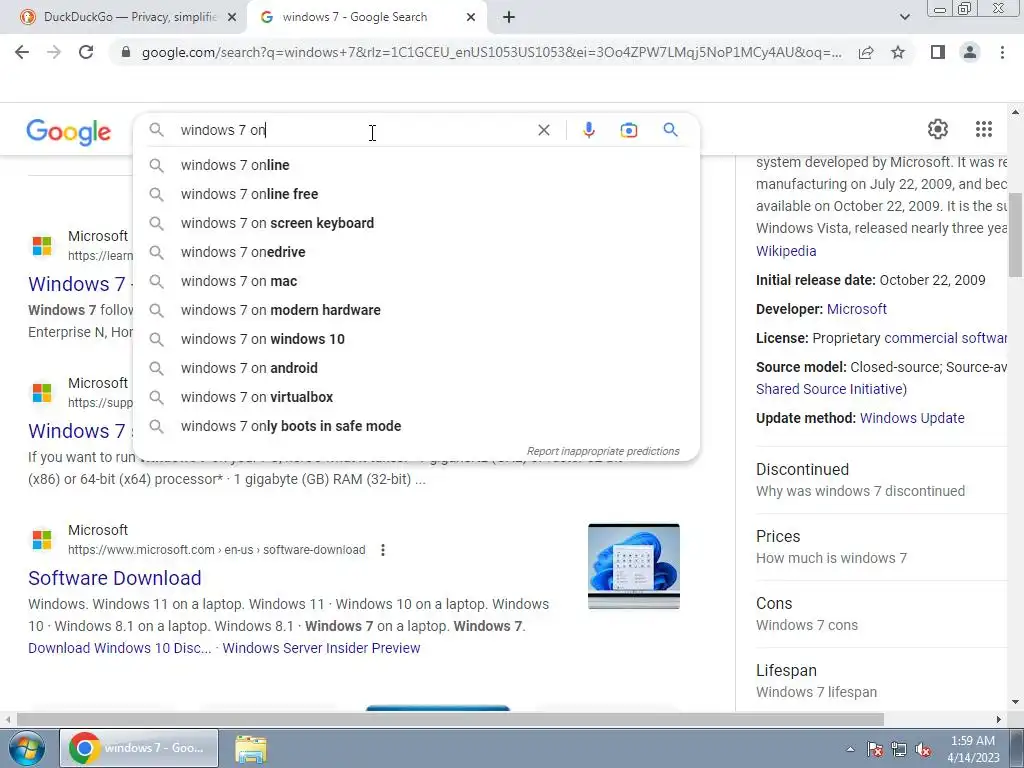Expand 'Discontinued' related question
The height and width of the screenshot is (768, 1024).
[x=881, y=480]
